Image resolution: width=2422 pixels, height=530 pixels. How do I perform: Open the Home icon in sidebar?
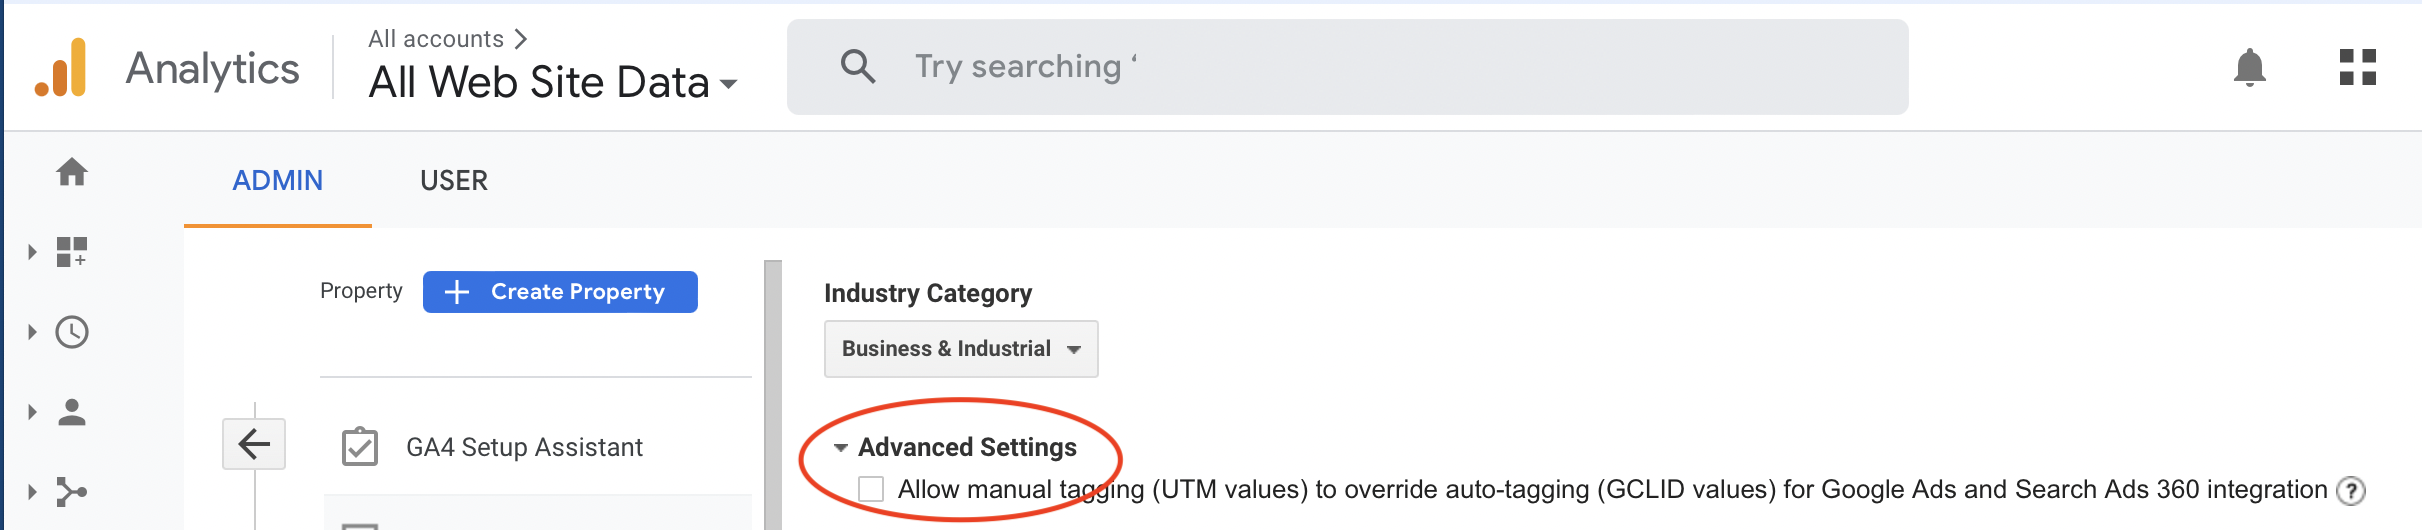pyautogui.click(x=72, y=172)
